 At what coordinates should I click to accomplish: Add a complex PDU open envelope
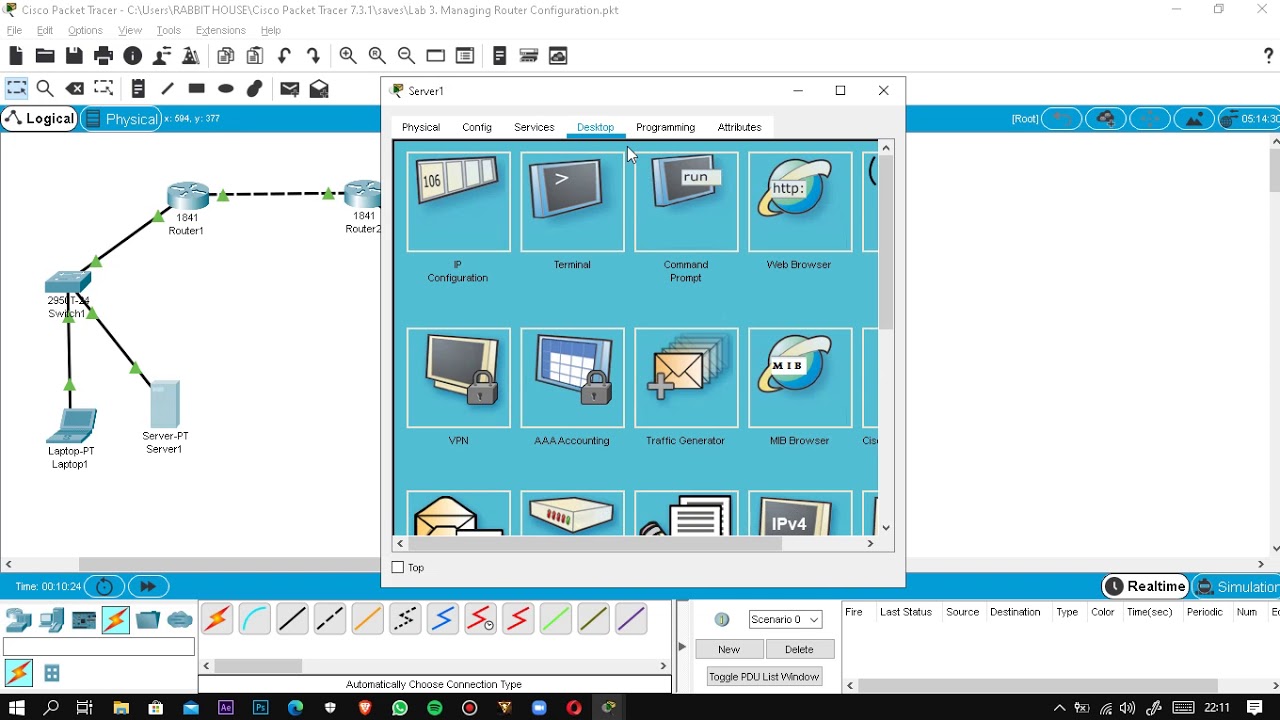point(319,89)
